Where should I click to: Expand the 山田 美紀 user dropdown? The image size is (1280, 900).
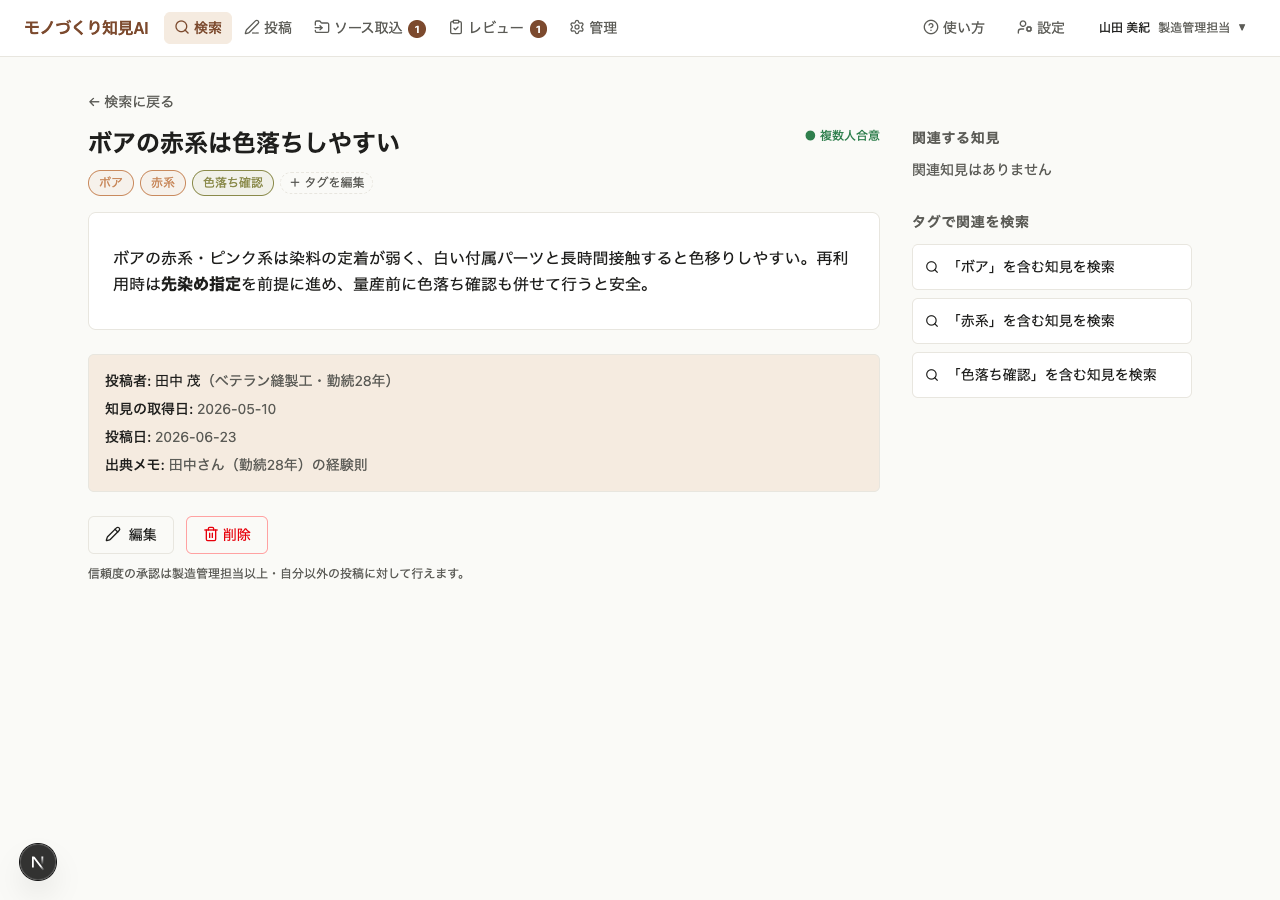coord(1173,28)
